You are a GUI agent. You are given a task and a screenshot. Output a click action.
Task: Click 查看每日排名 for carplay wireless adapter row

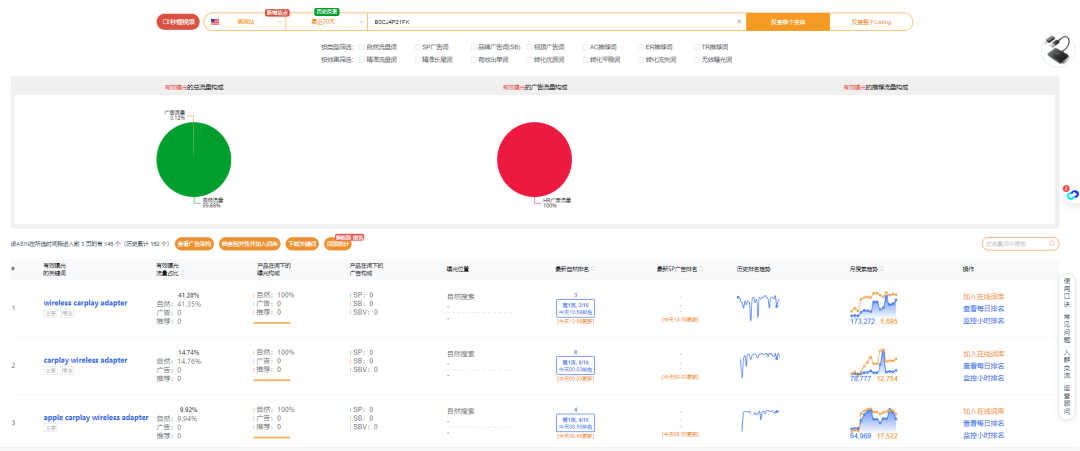984,366
